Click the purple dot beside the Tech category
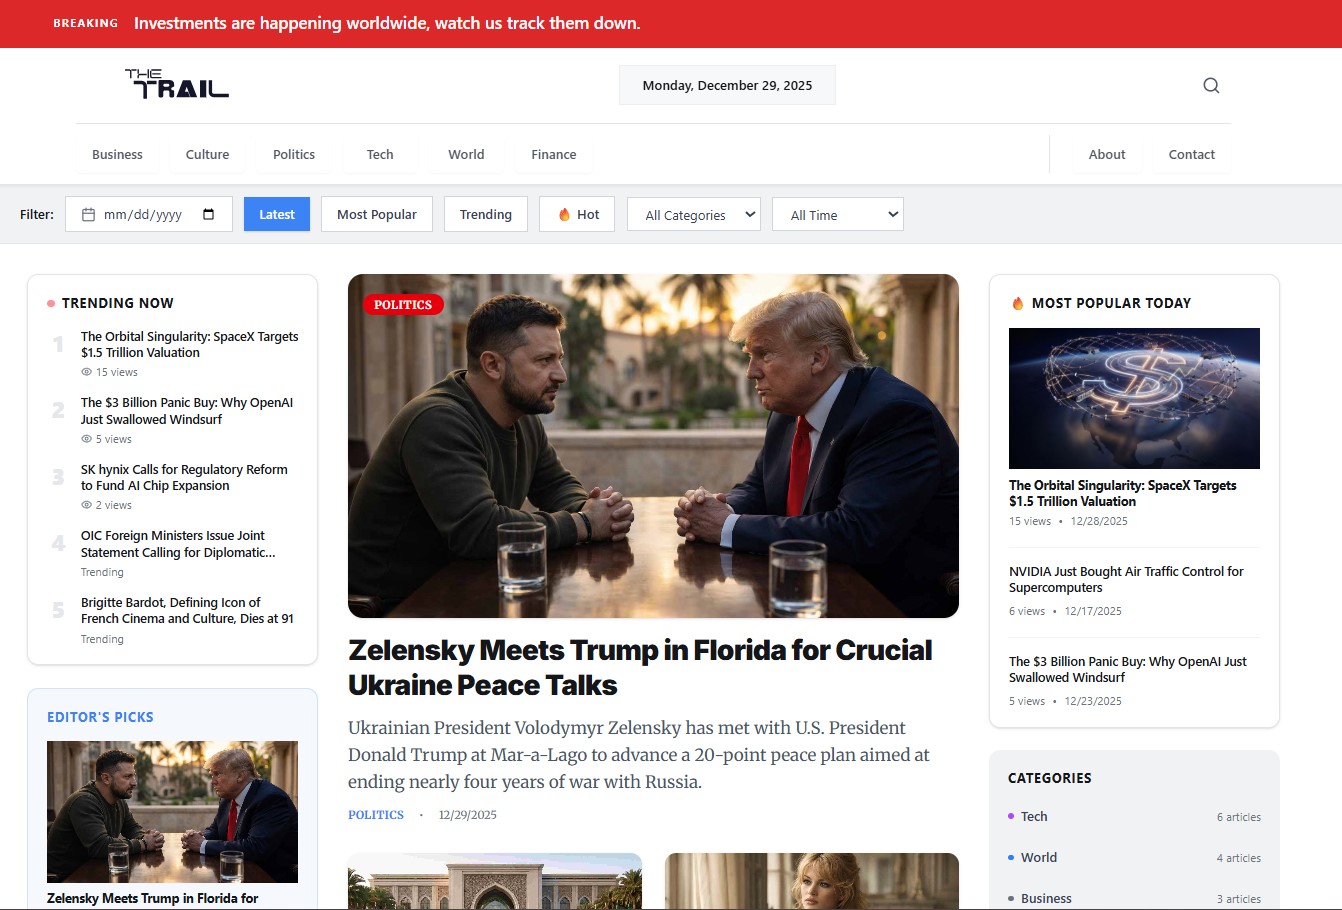Image resolution: width=1342 pixels, height=910 pixels. (x=1013, y=817)
